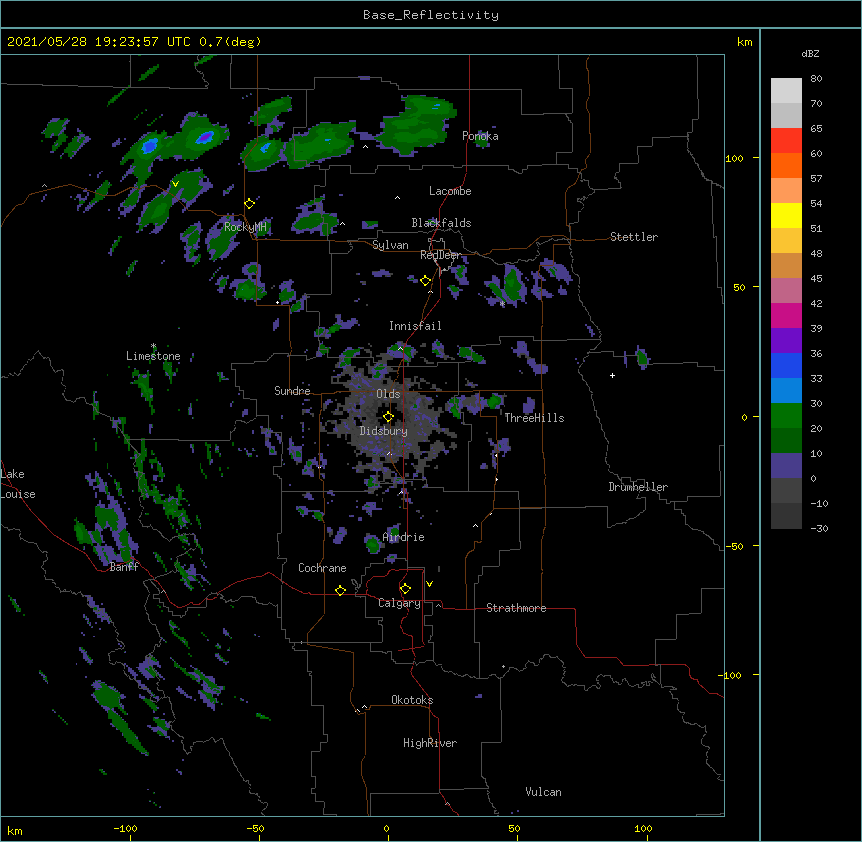Click the yellow V marker east of Calgary

pos(429,584)
